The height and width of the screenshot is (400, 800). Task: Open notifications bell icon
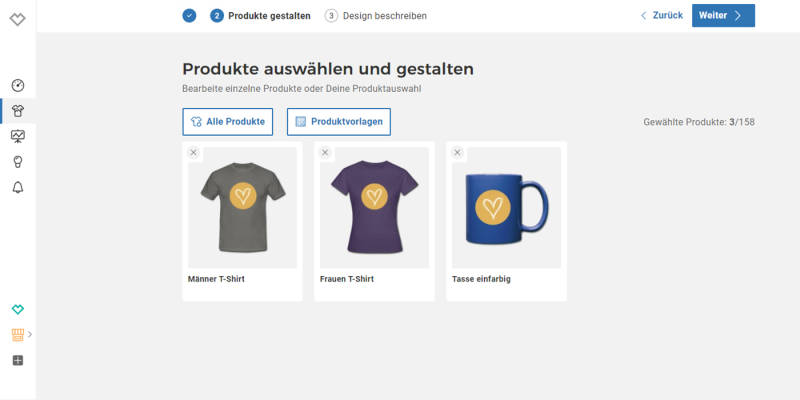click(x=18, y=187)
